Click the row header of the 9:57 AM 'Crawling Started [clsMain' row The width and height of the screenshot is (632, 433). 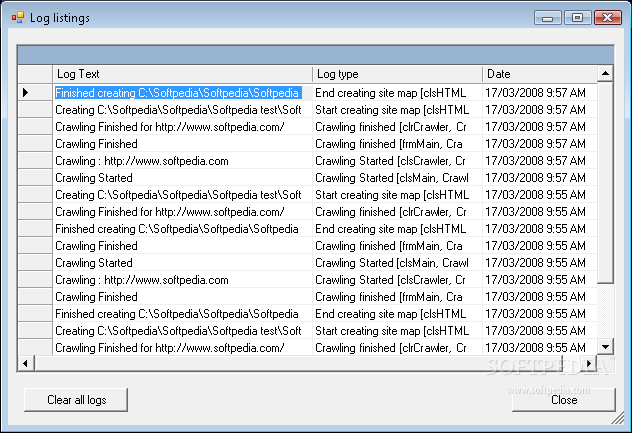35,177
